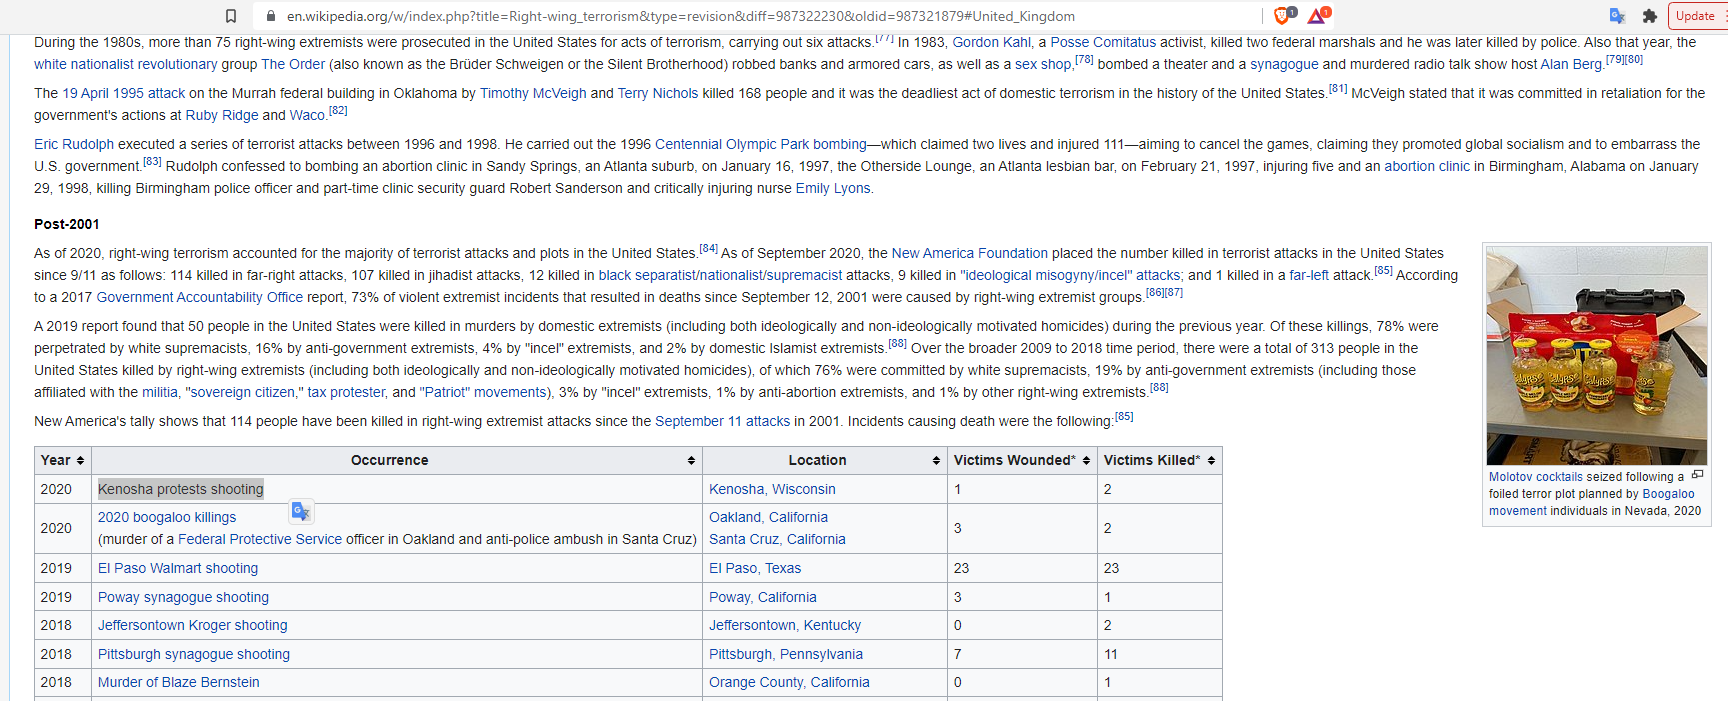
Task: Go to Jeffersontown, Kentucky link
Action: tap(785, 625)
